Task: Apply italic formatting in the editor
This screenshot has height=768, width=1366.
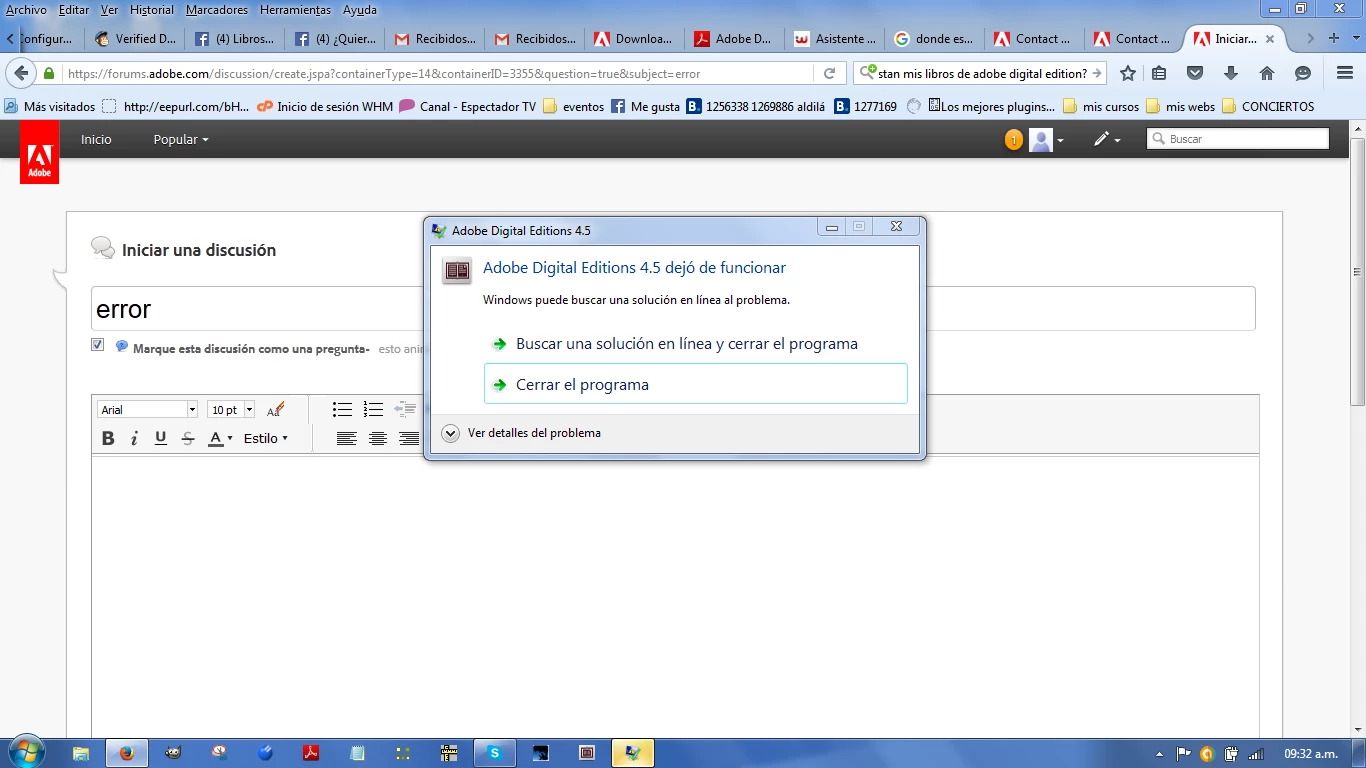Action: [x=134, y=438]
